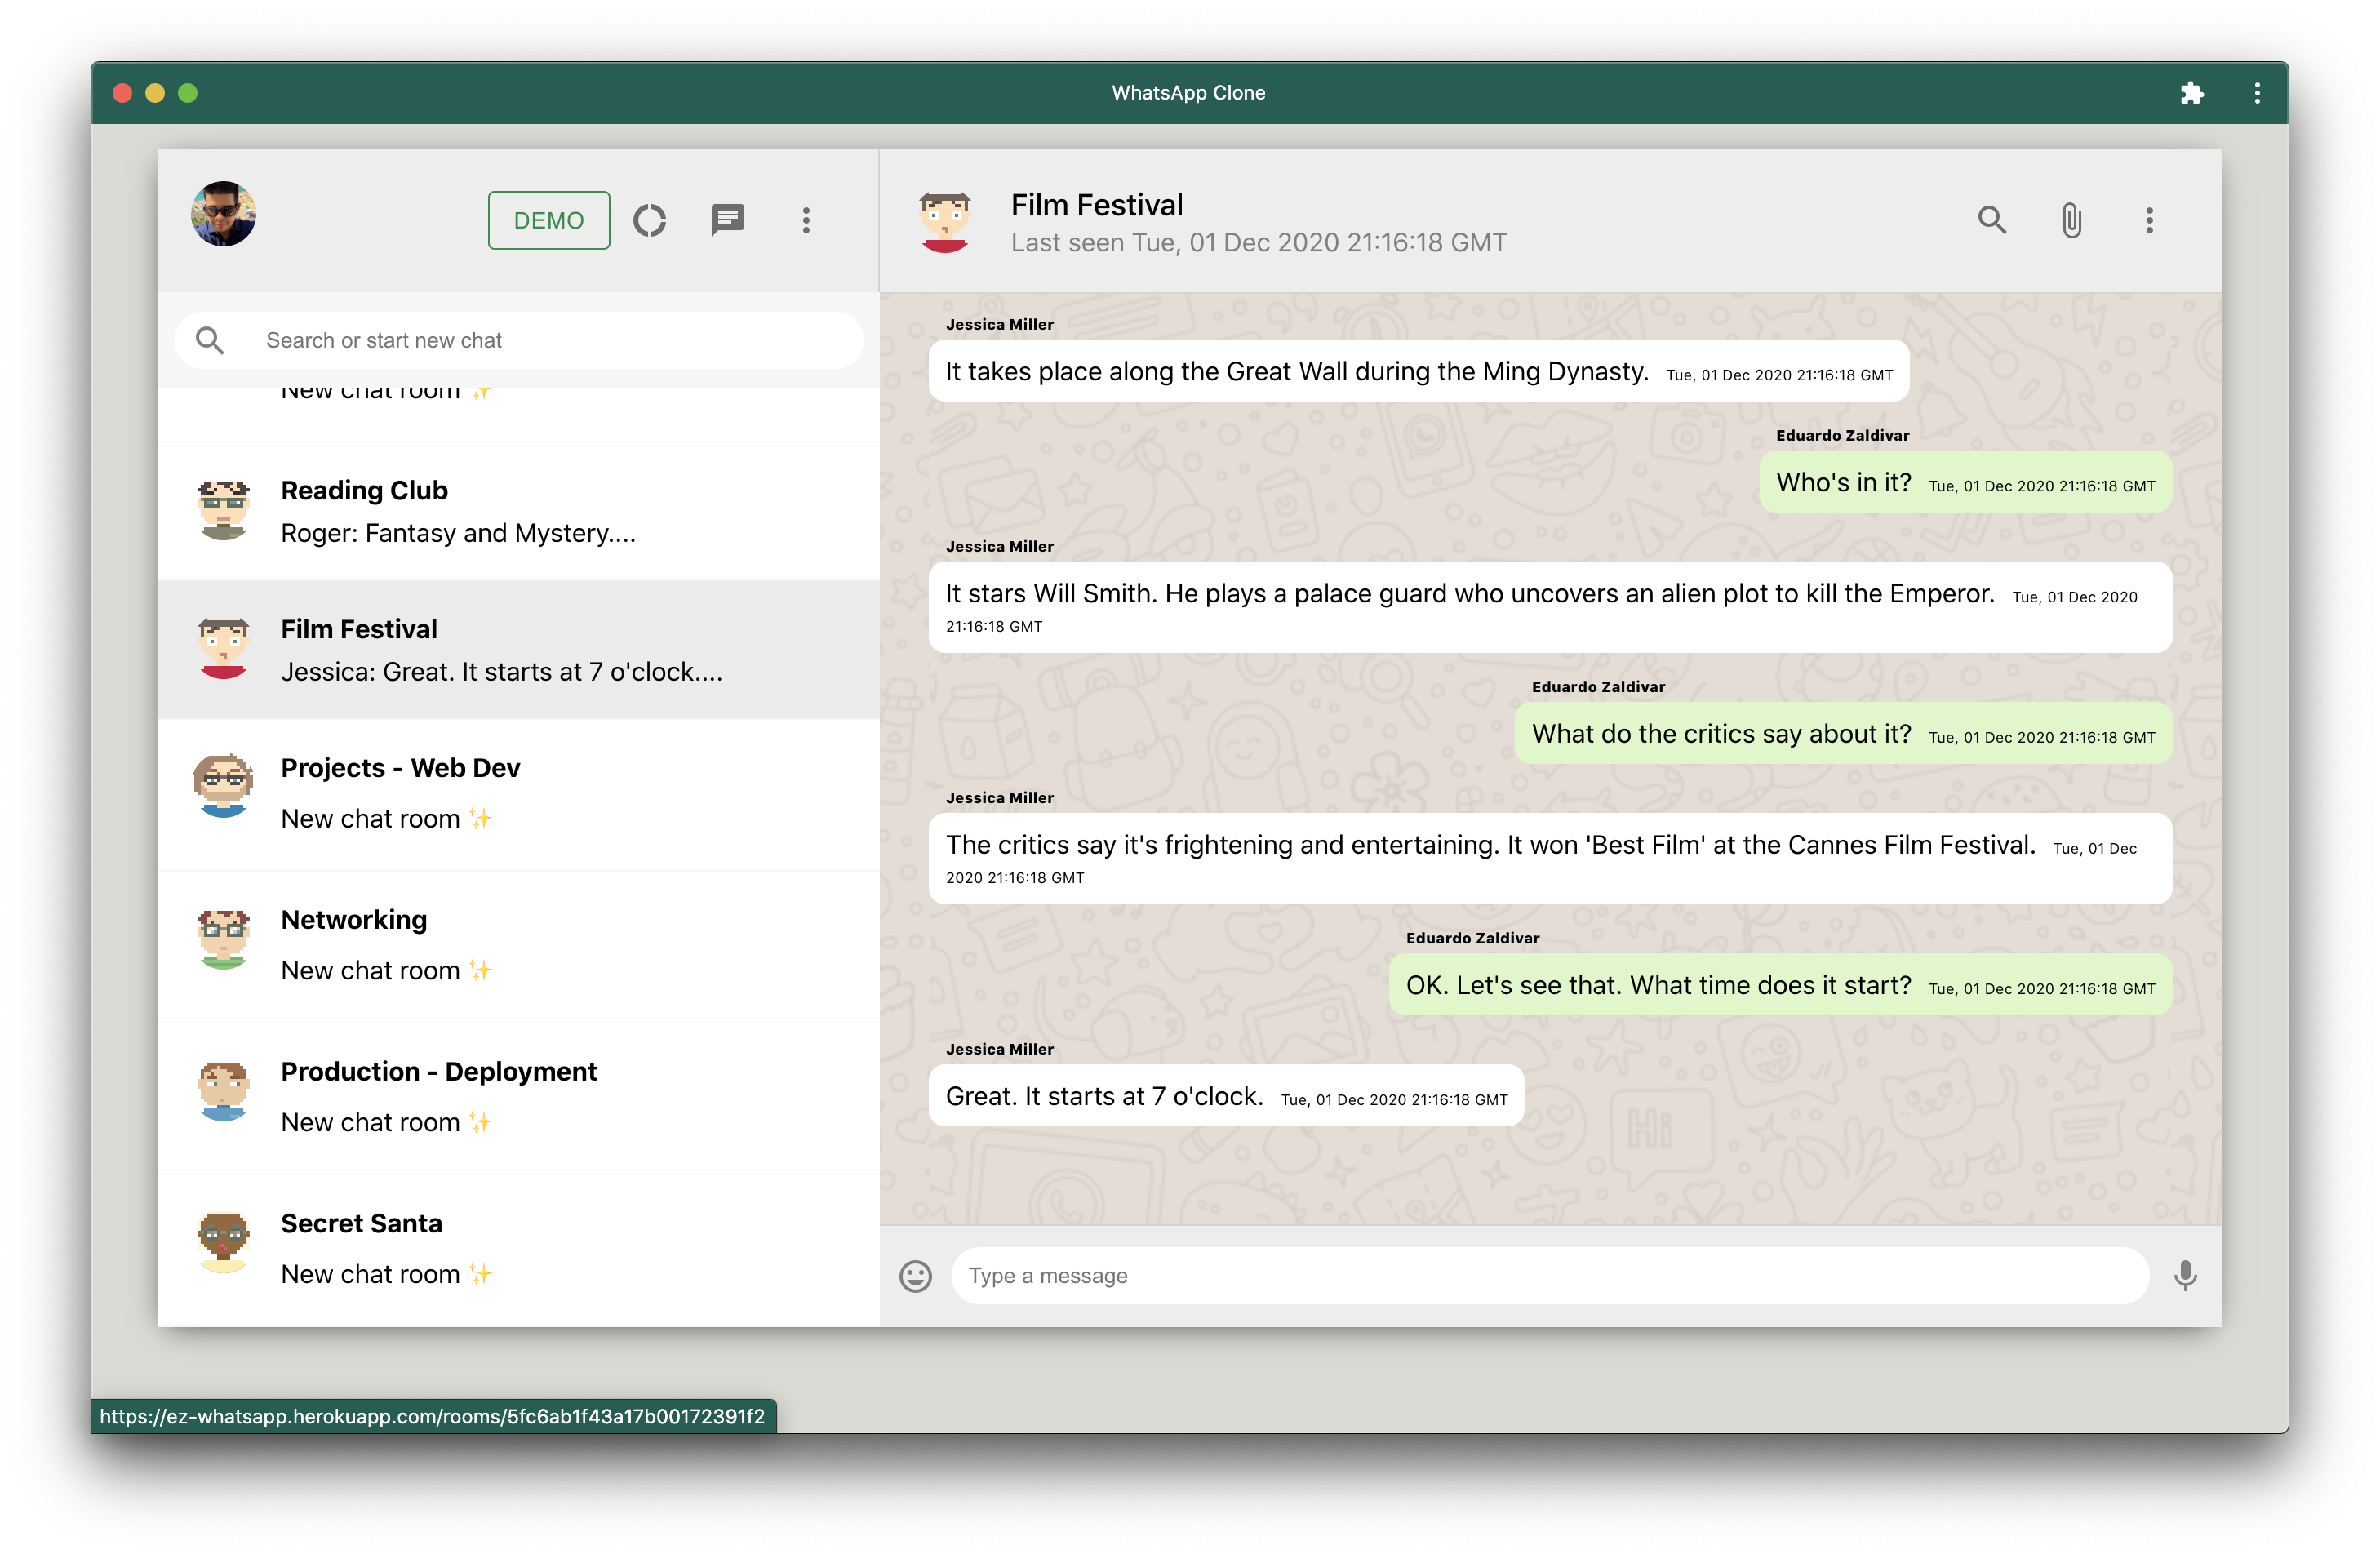Image resolution: width=2380 pixels, height=1554 pixels.
Task: Click the status circle icon in sidebar header
Action: tap(650, 220)
